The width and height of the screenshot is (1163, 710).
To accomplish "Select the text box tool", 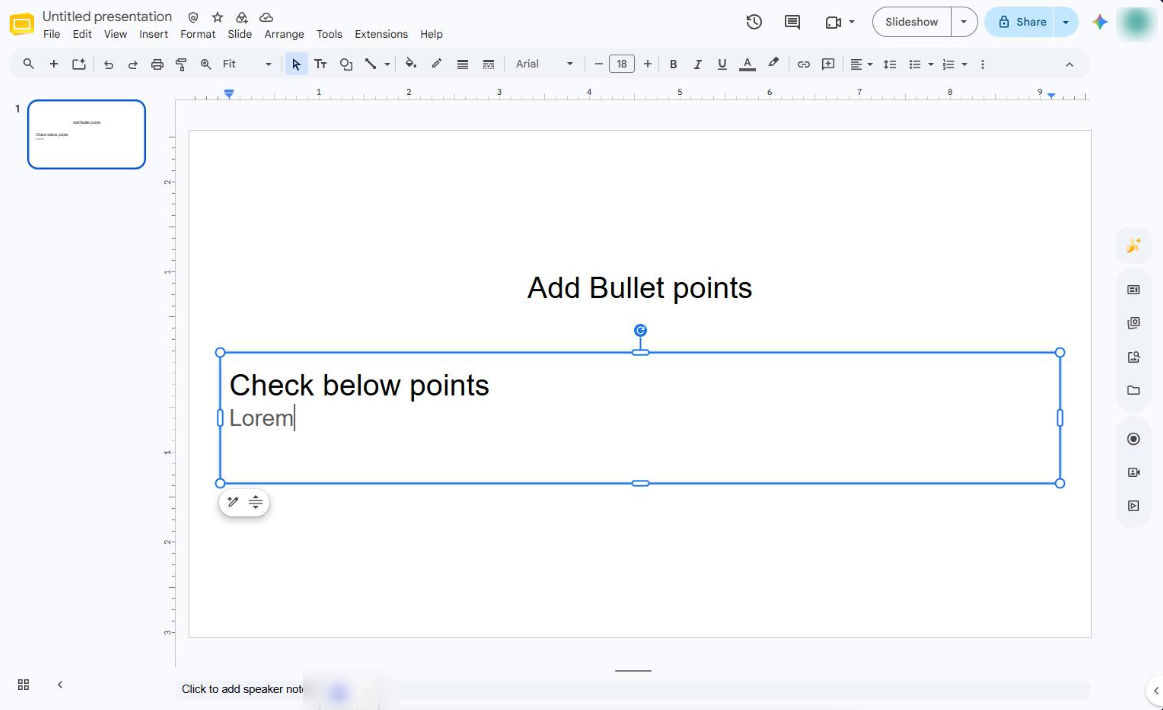I will (320, 65).
